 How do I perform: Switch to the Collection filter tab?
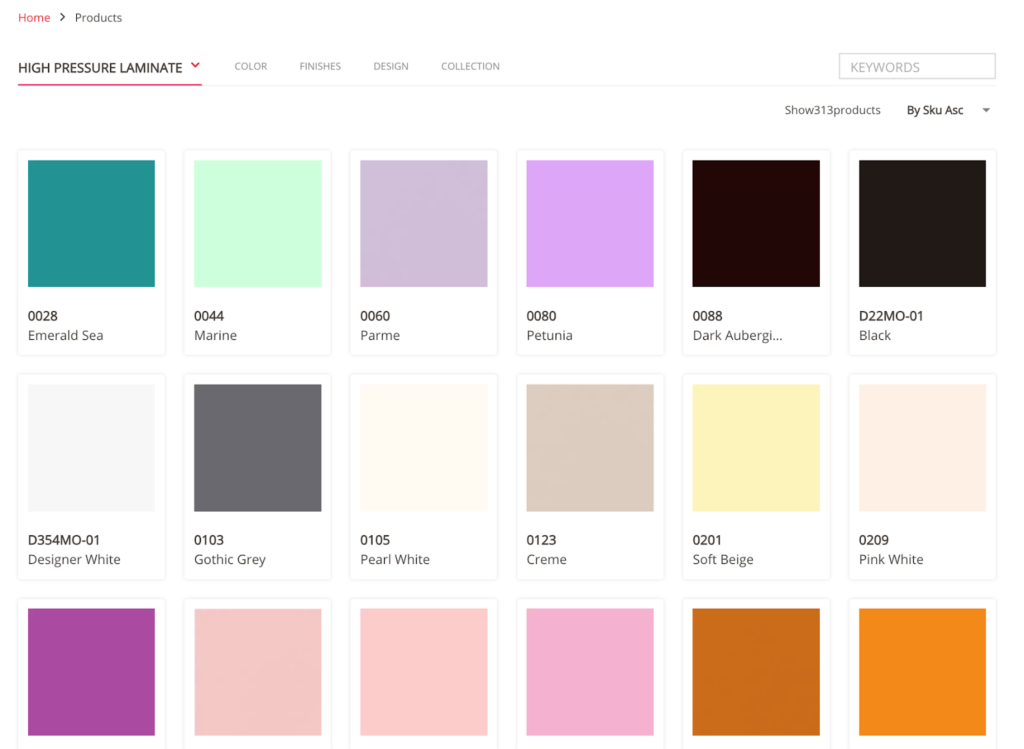coord(470,67)
